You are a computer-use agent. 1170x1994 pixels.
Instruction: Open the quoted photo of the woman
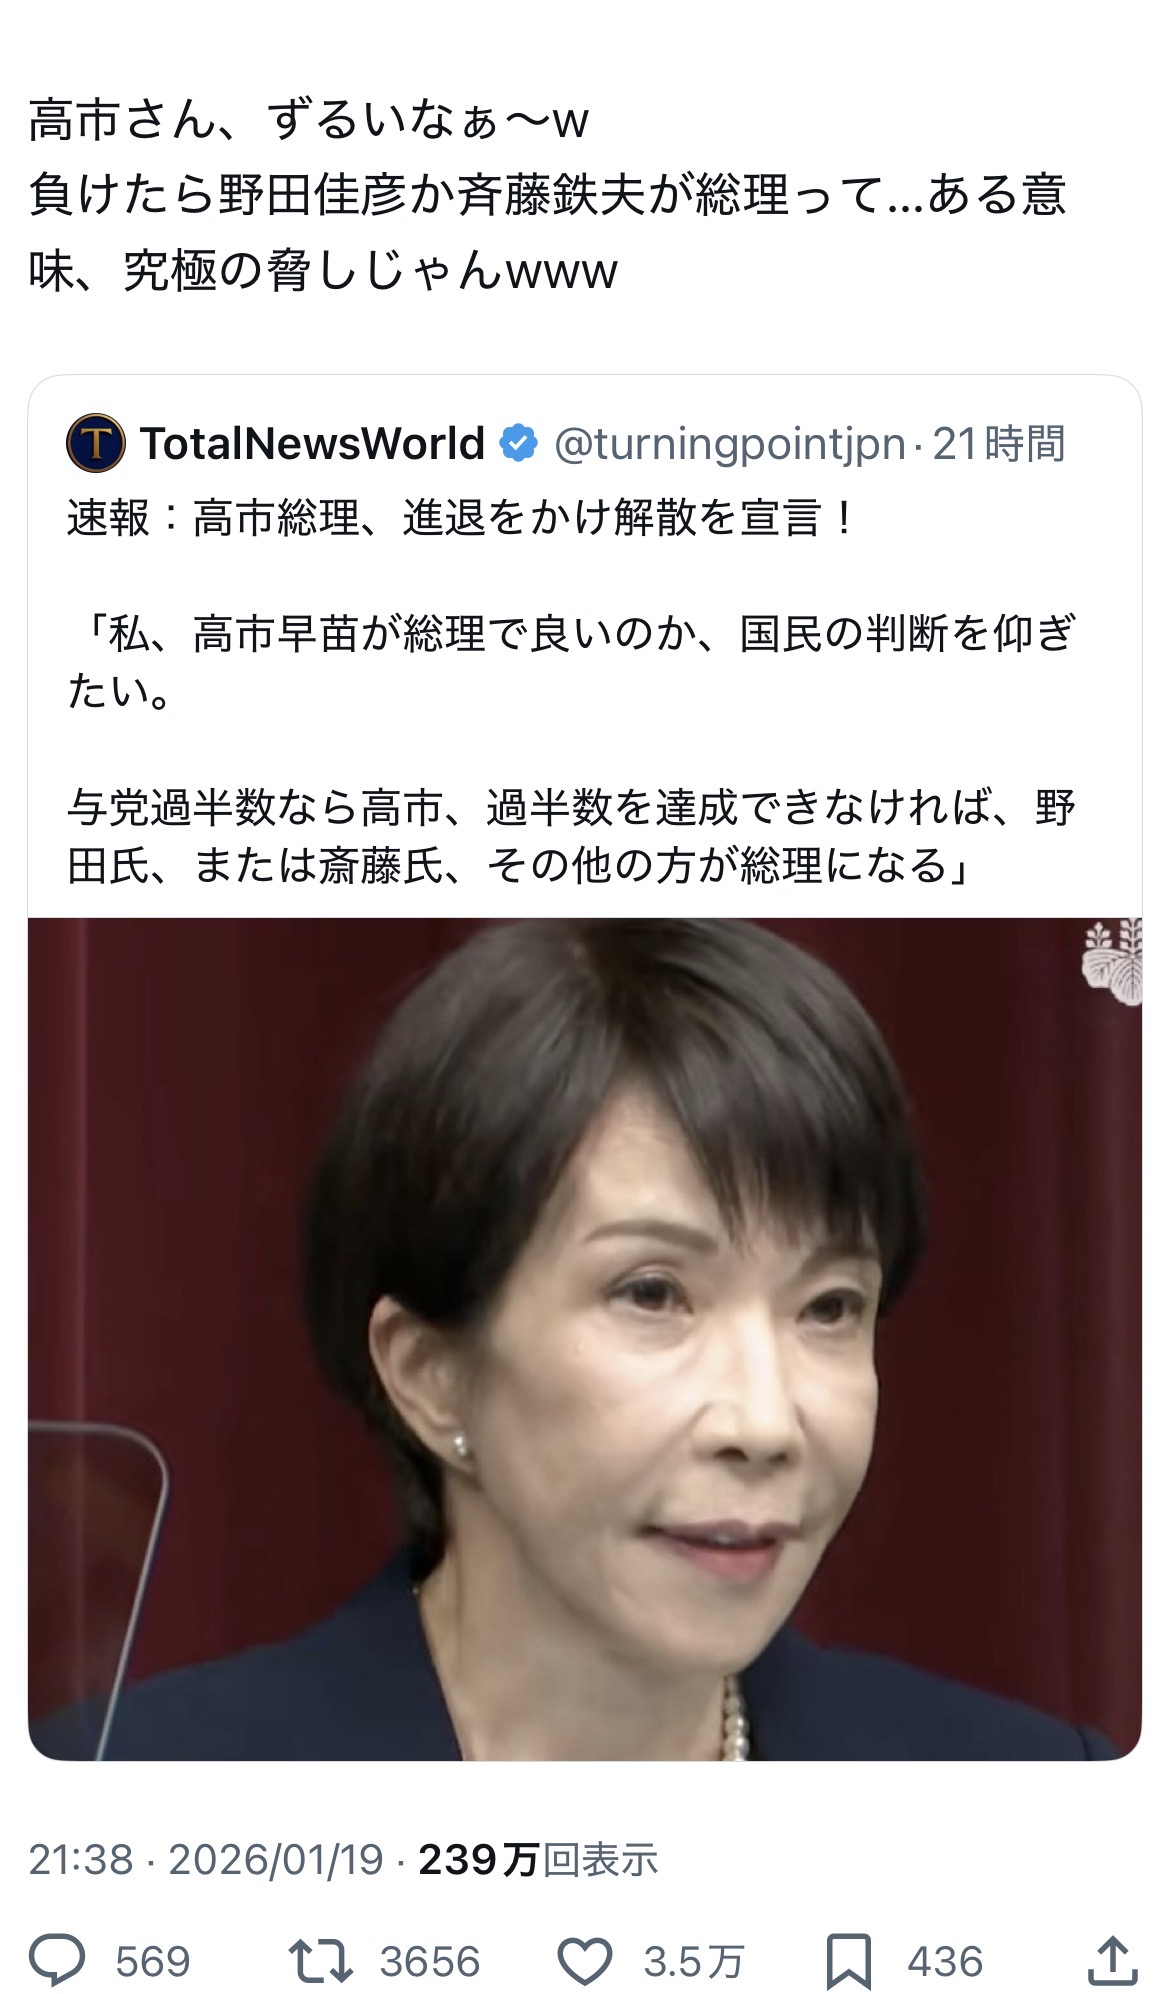click(x=585, y=1339)
